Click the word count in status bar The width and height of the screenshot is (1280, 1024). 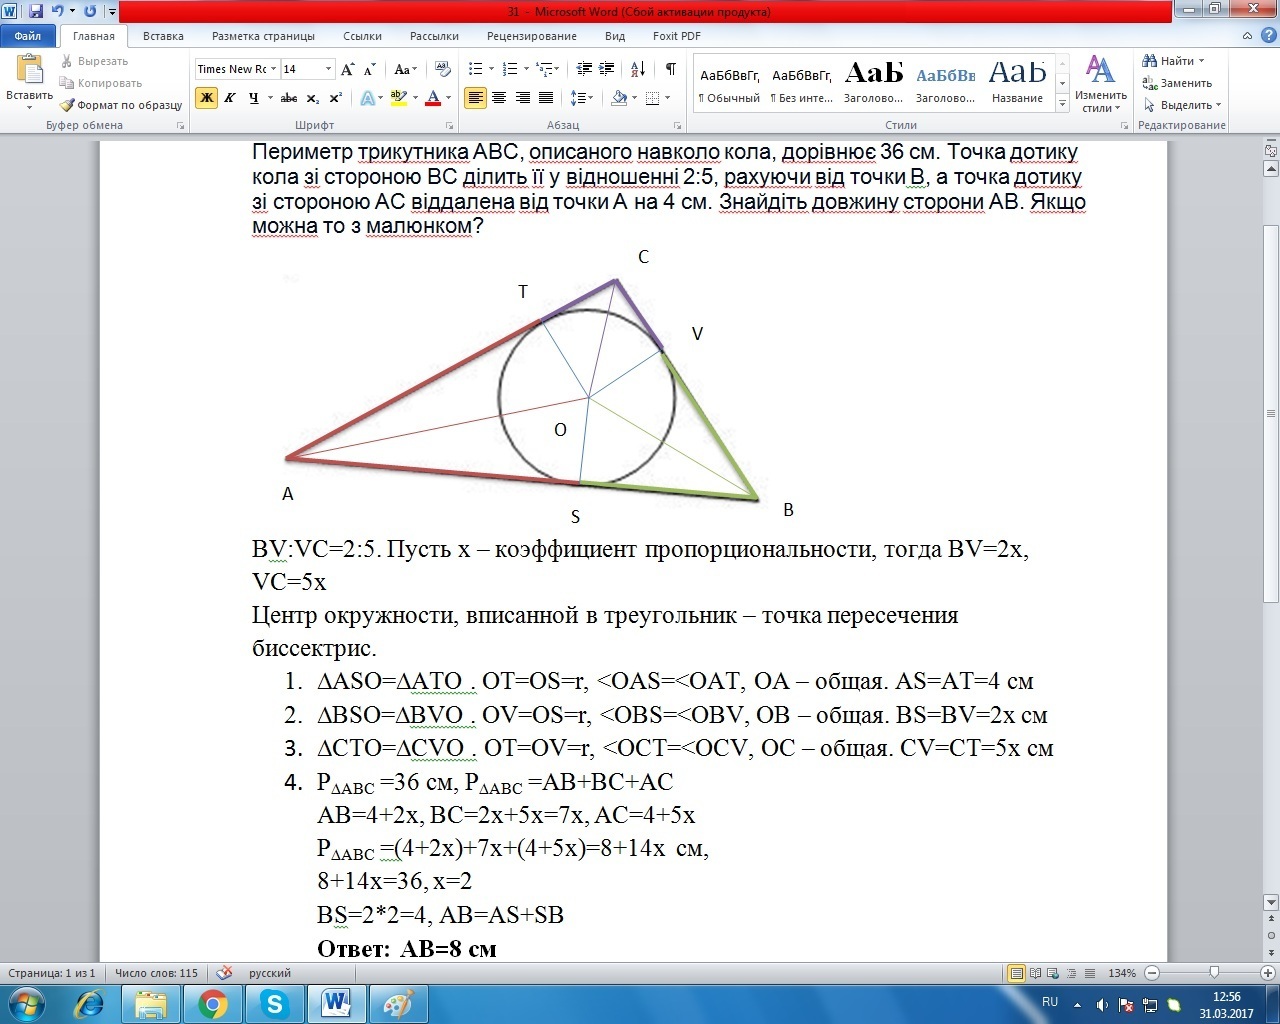pos(156,973)
